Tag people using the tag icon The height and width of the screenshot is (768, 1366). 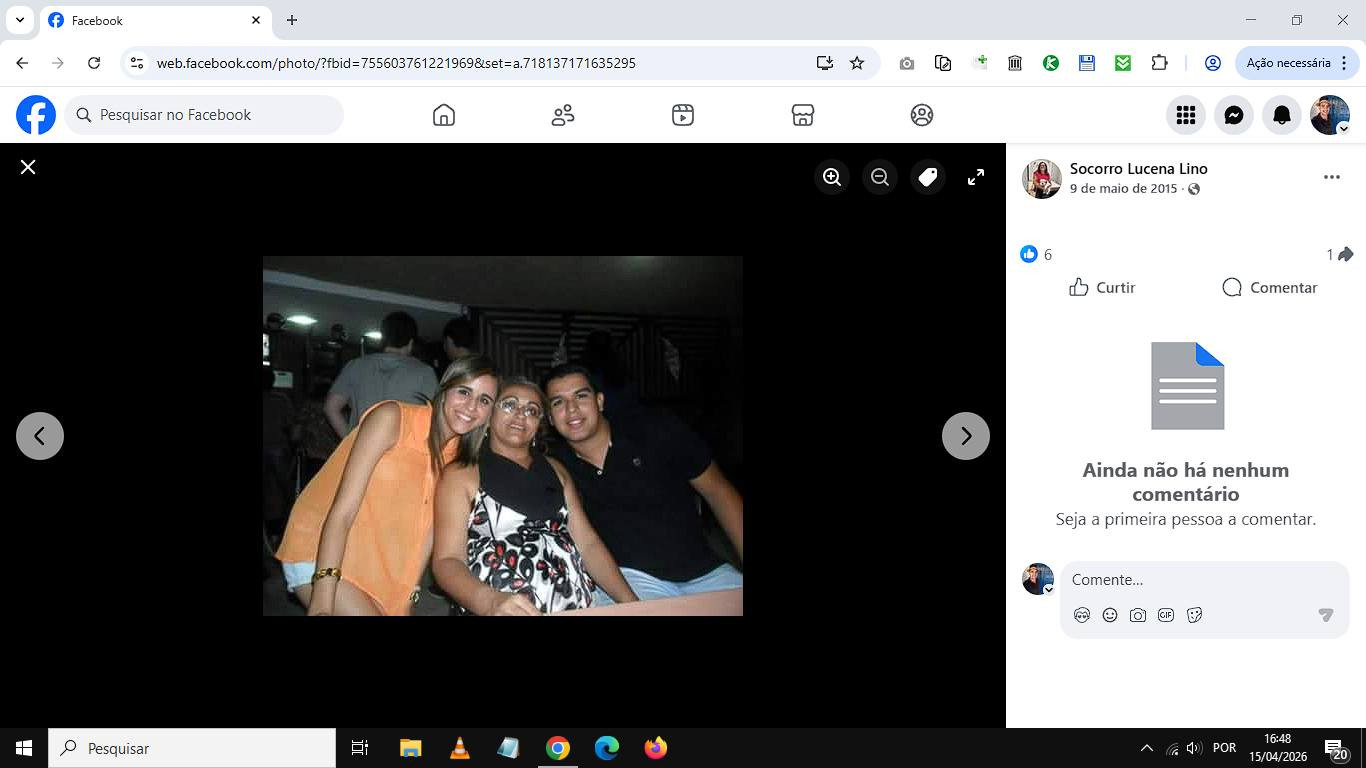point(928,177)
